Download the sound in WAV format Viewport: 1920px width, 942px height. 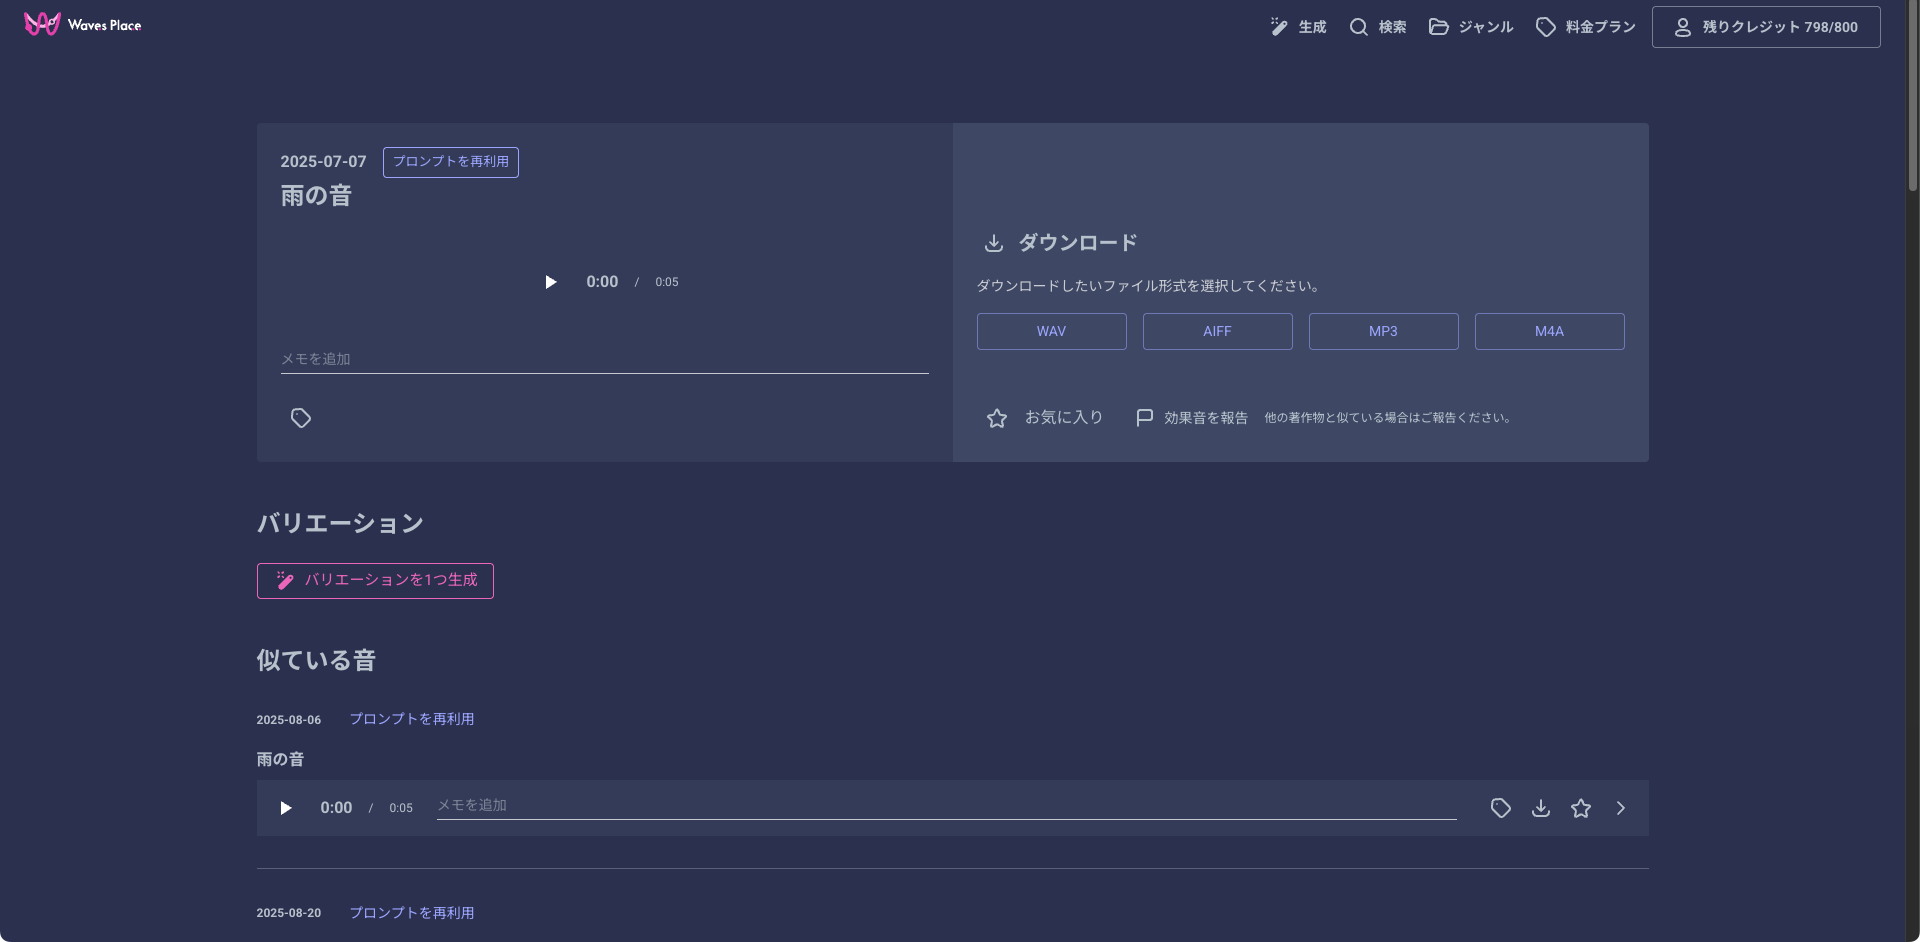pos(1051,331)
